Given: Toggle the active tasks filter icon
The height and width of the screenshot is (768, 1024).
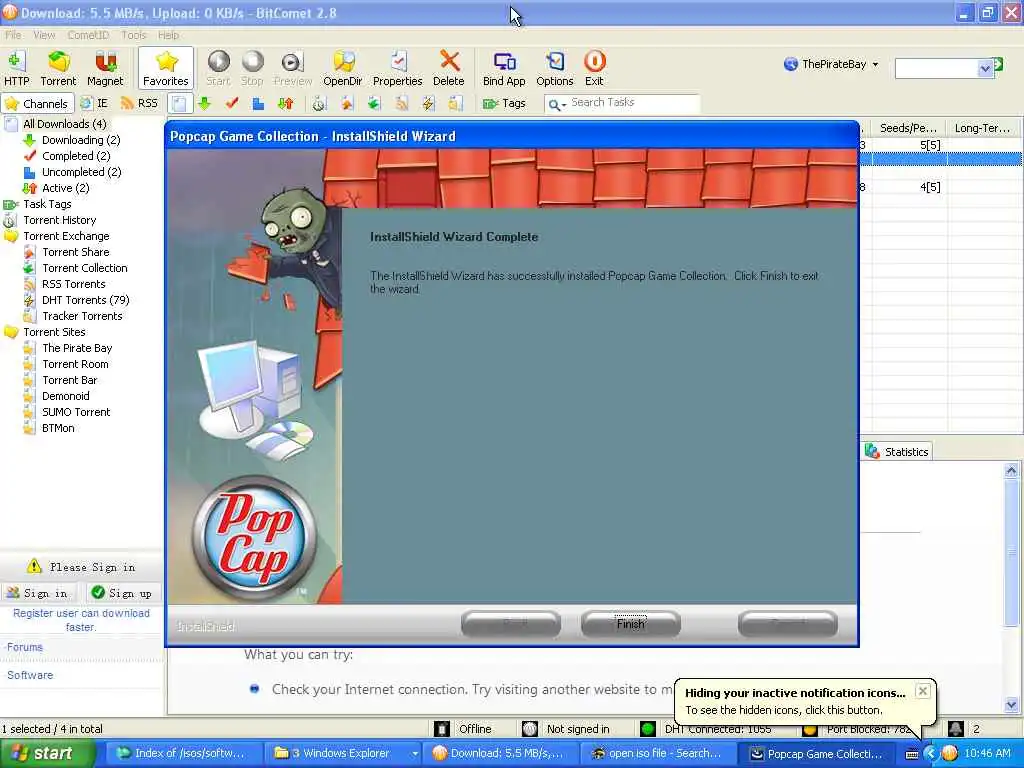Looking at the screenshot, I should (x=285, y=103).
